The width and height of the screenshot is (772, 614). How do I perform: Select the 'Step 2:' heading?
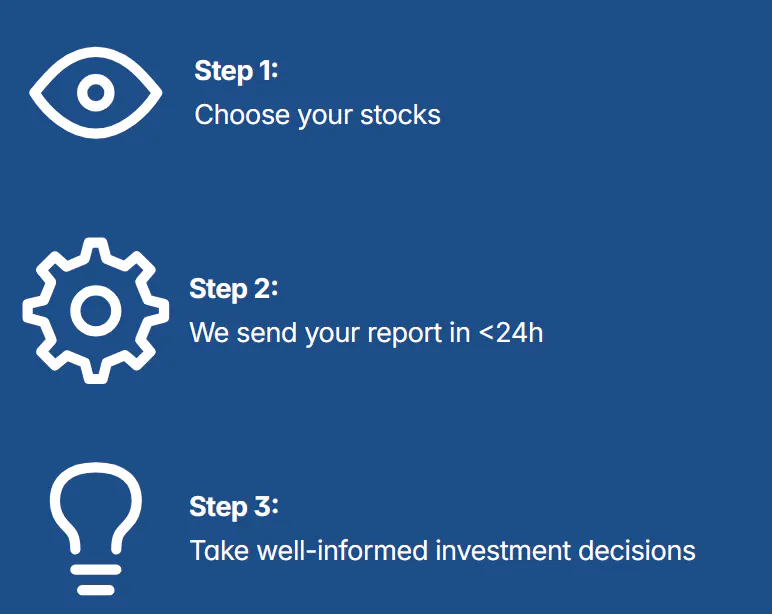point(234,289)
